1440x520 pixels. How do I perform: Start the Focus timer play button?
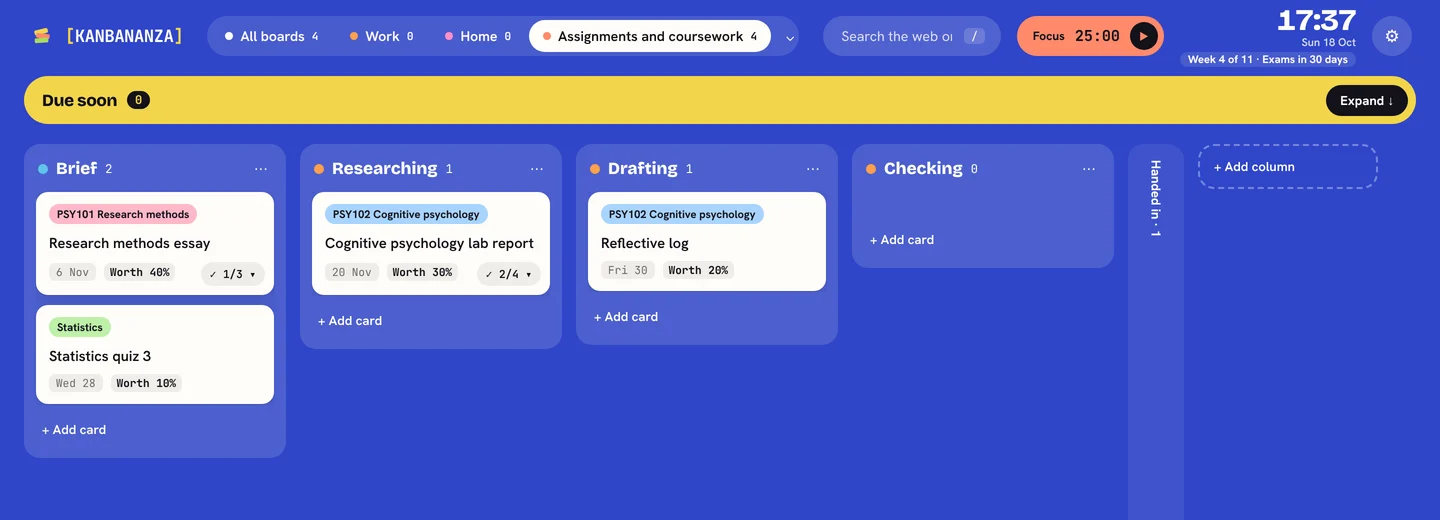[x=1143, y=36]
